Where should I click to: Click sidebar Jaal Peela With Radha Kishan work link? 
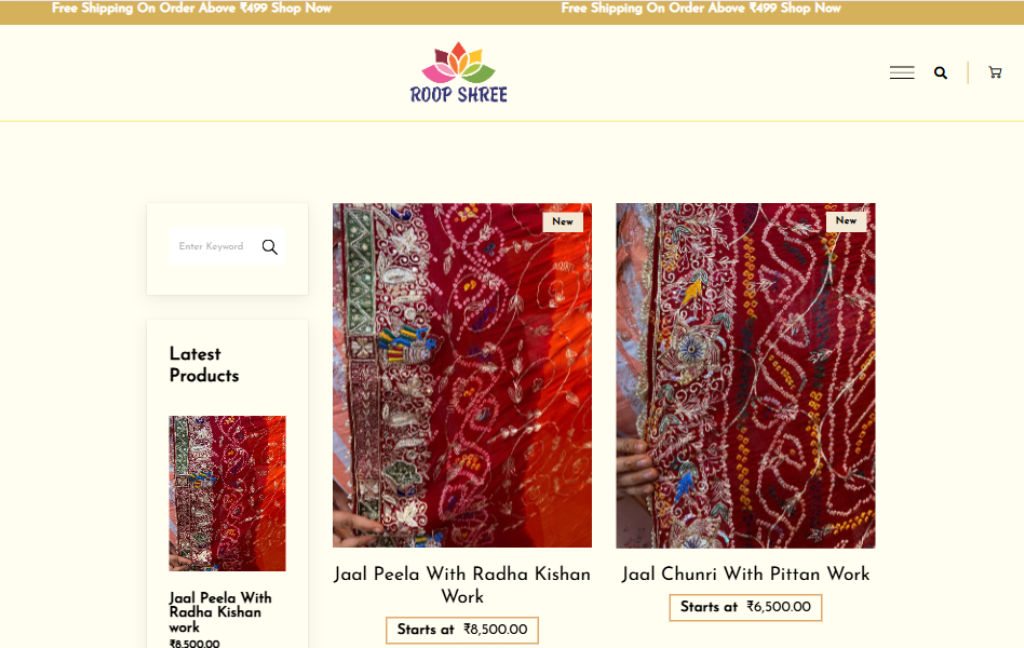pyautogui.click(x=220, y=612)
